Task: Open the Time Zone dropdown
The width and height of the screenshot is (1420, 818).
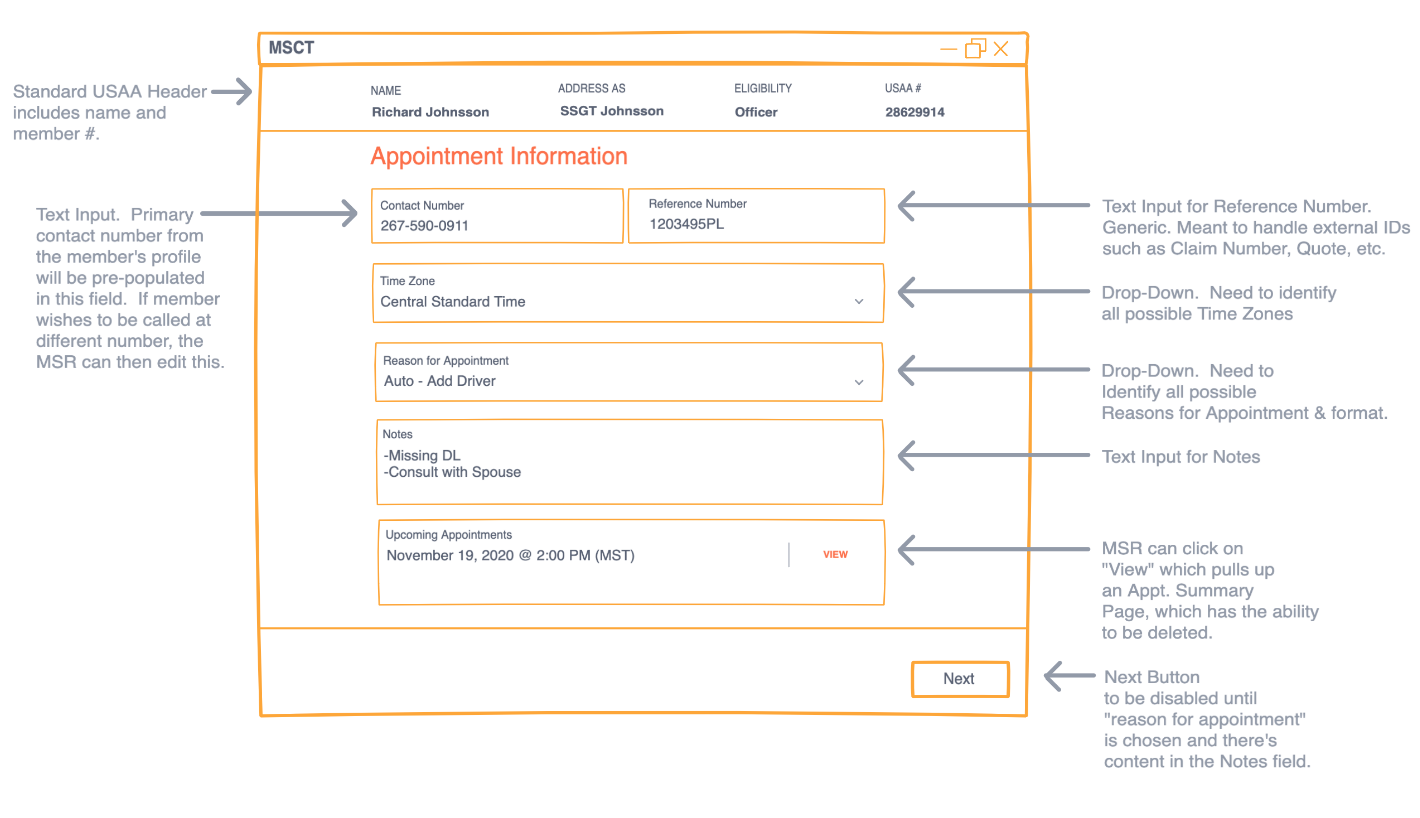Action: tap(628, 293)
